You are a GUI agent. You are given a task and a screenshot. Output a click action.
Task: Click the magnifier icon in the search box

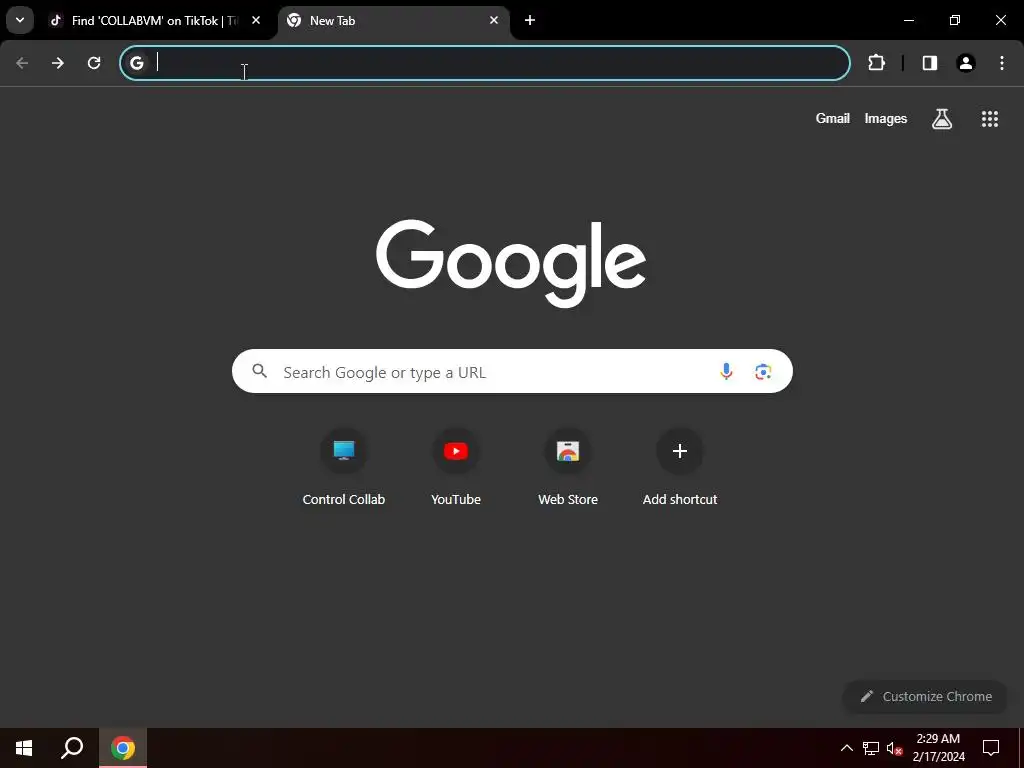coord(260,372)
